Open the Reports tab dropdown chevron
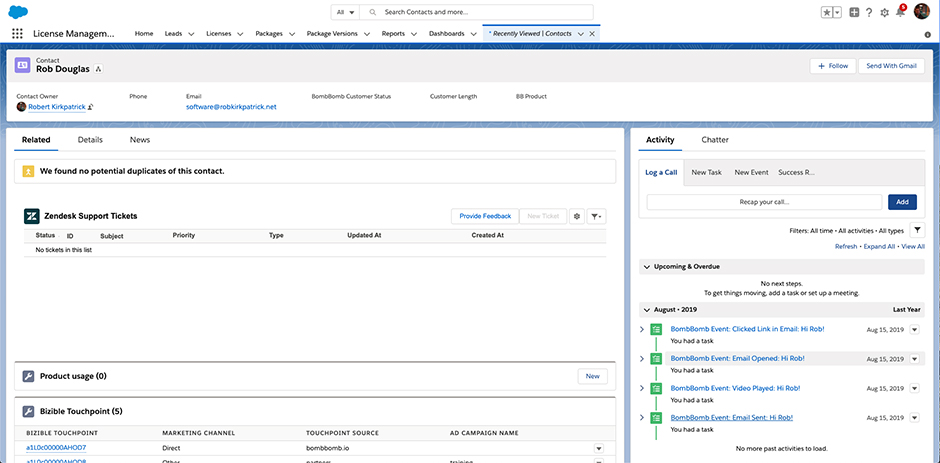Screen dimensions: 940x463 414,34
